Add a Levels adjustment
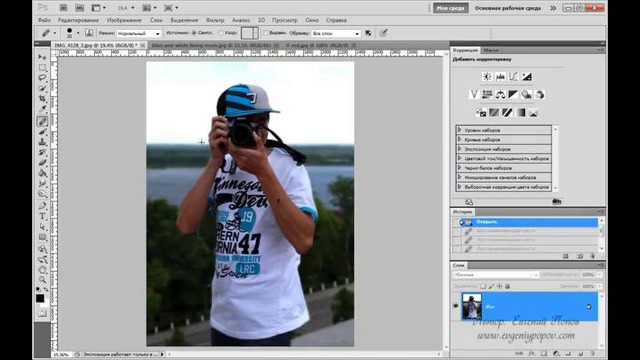 click(500, 76)
